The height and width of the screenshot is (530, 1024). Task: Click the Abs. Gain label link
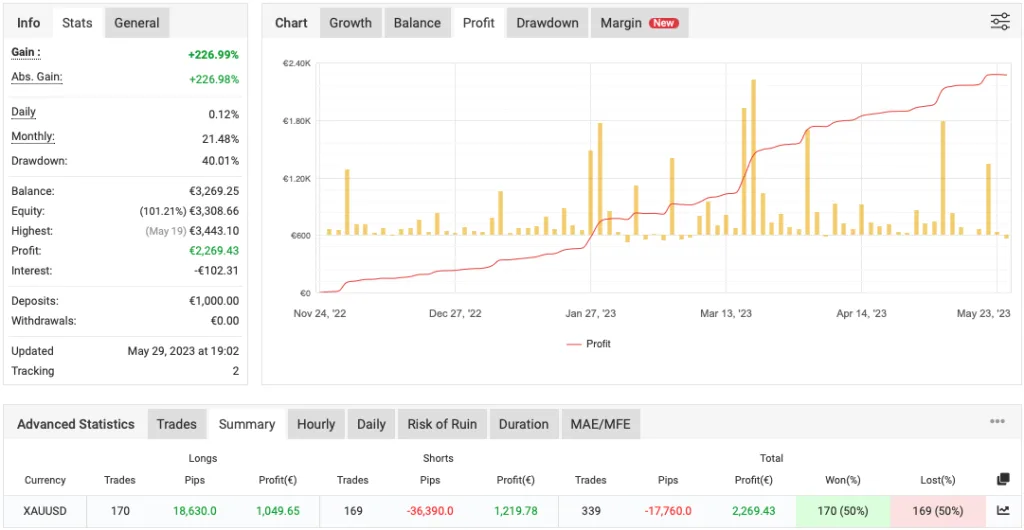37,78
